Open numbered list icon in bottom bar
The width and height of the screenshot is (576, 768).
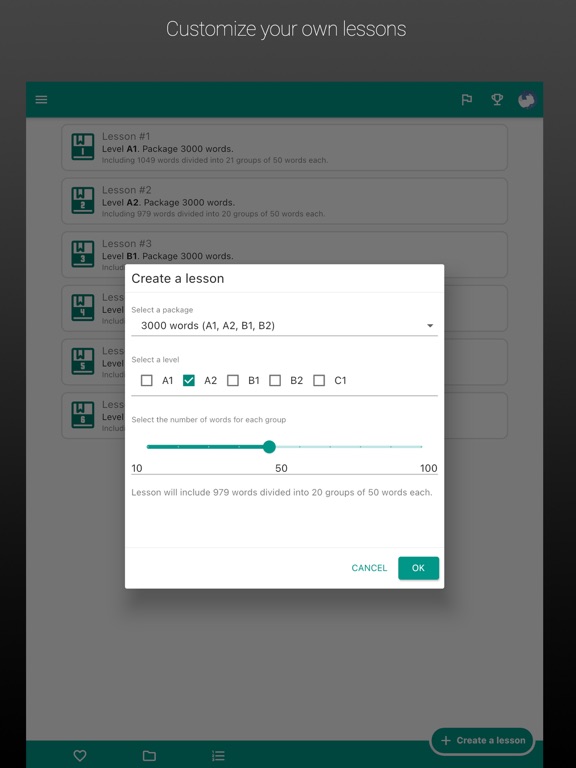pyautogui.click(x=218, y=755)
